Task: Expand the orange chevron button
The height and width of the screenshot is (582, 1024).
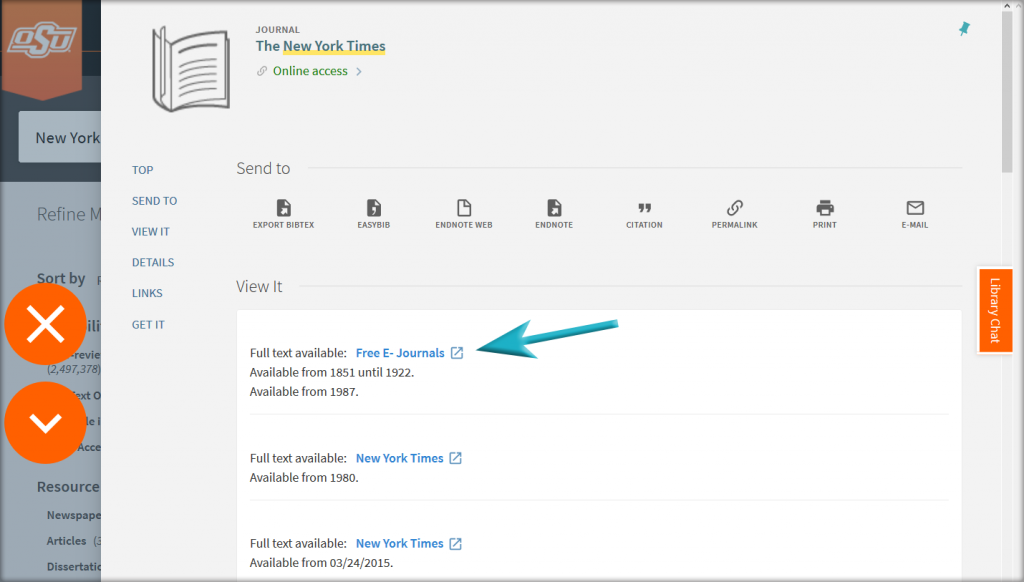Action: pos(46,422)
